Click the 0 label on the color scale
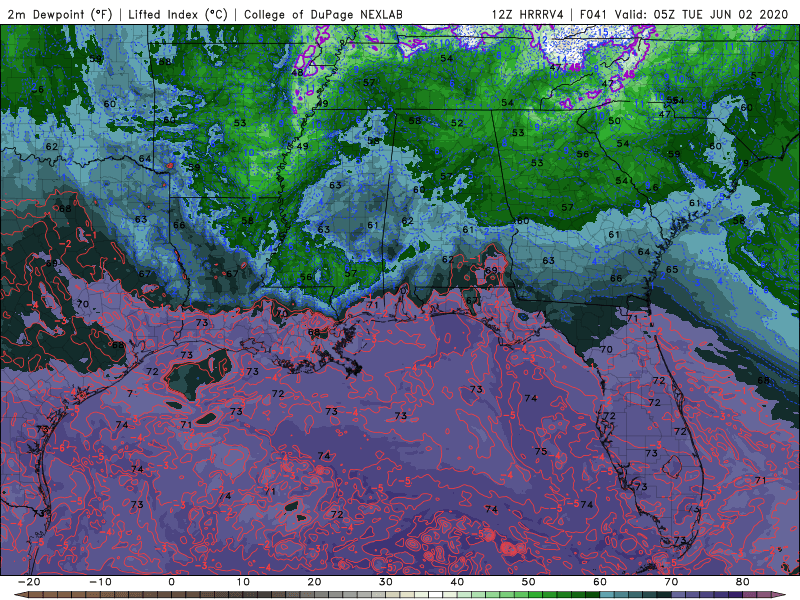The image size is (800, 600). [x=171, y=582]
